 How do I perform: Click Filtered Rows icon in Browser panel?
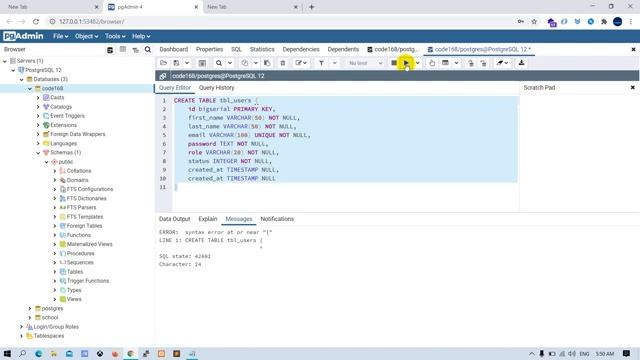coord(136,50)
